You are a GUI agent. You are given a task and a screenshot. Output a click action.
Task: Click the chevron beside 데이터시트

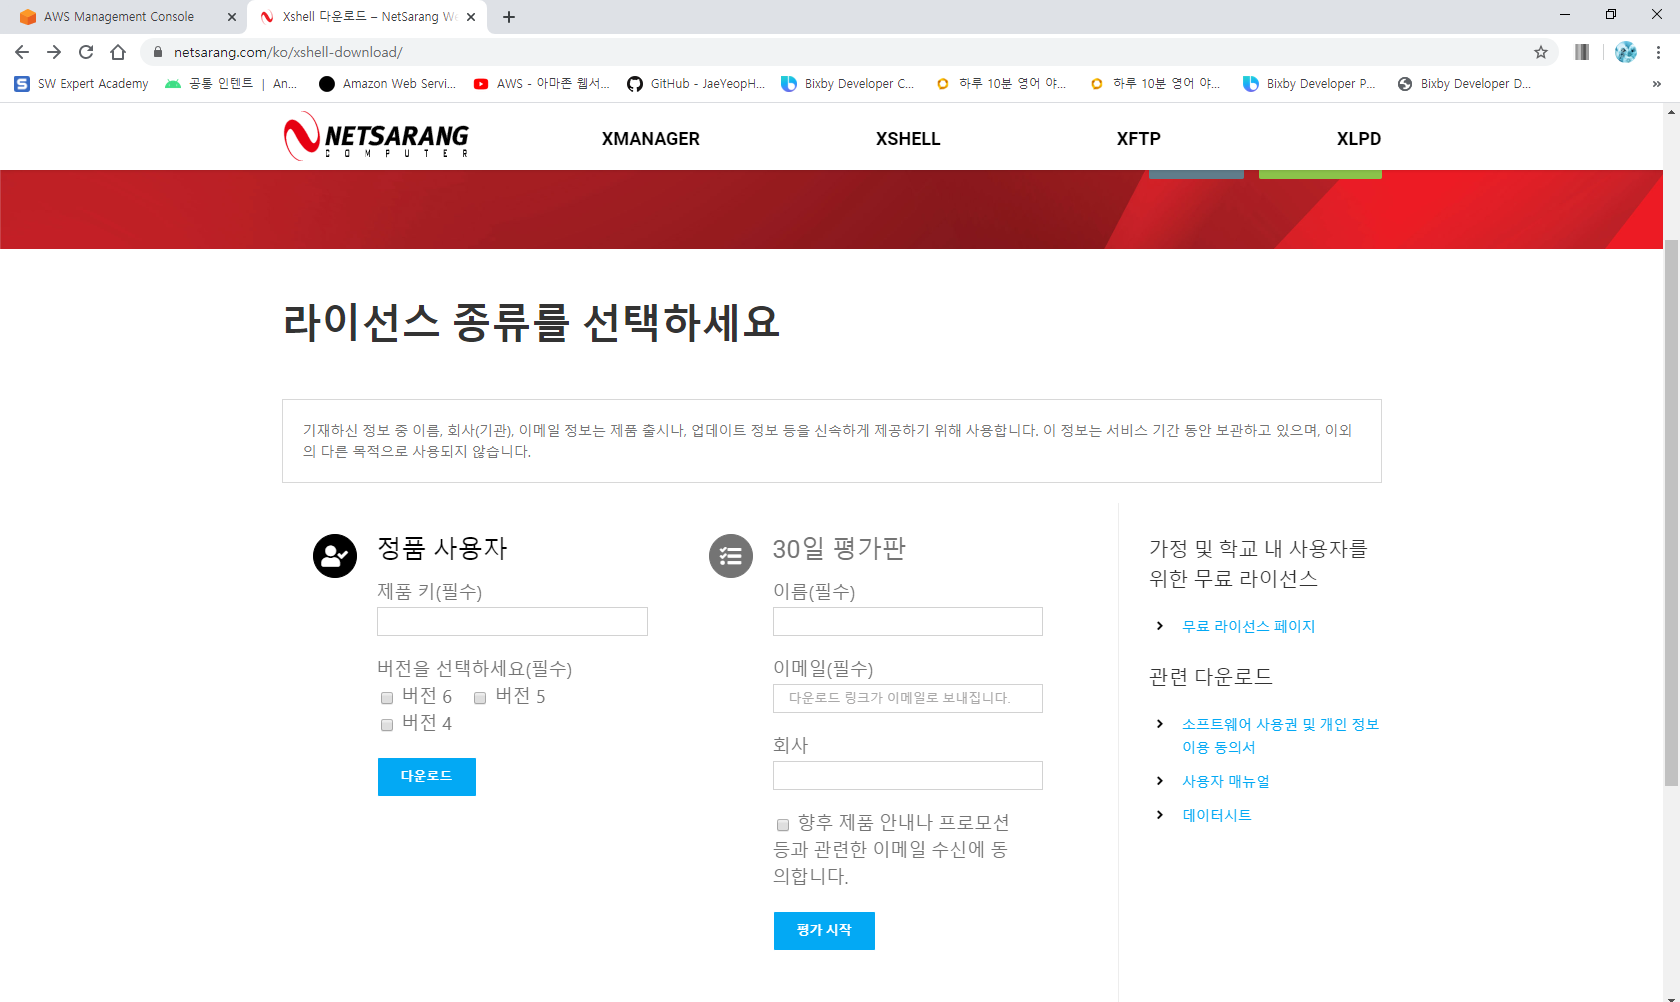(x=1160, y=815)
